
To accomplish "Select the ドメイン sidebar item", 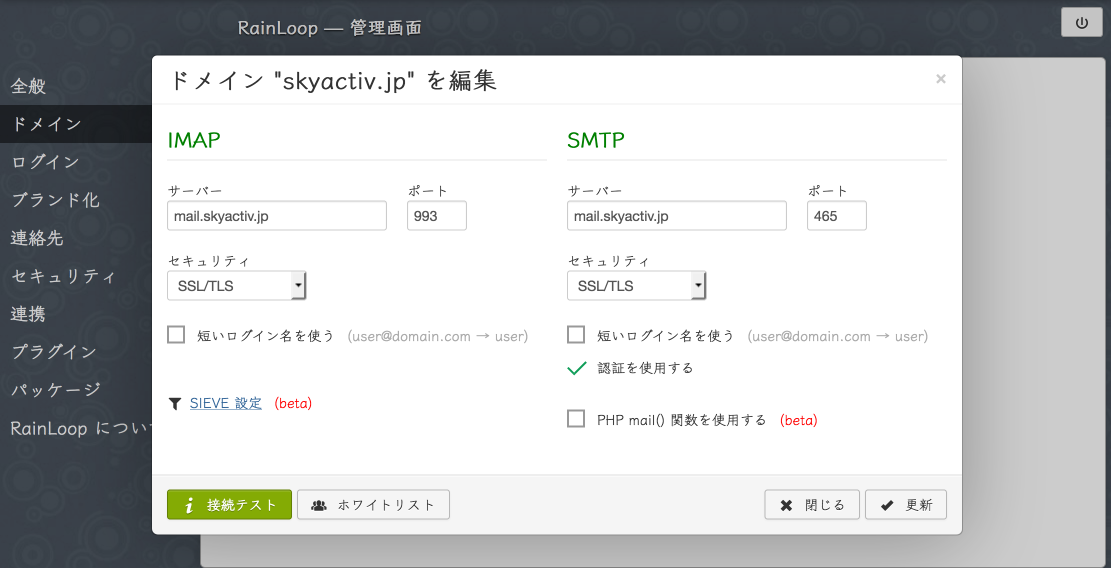I will point(76,124).
